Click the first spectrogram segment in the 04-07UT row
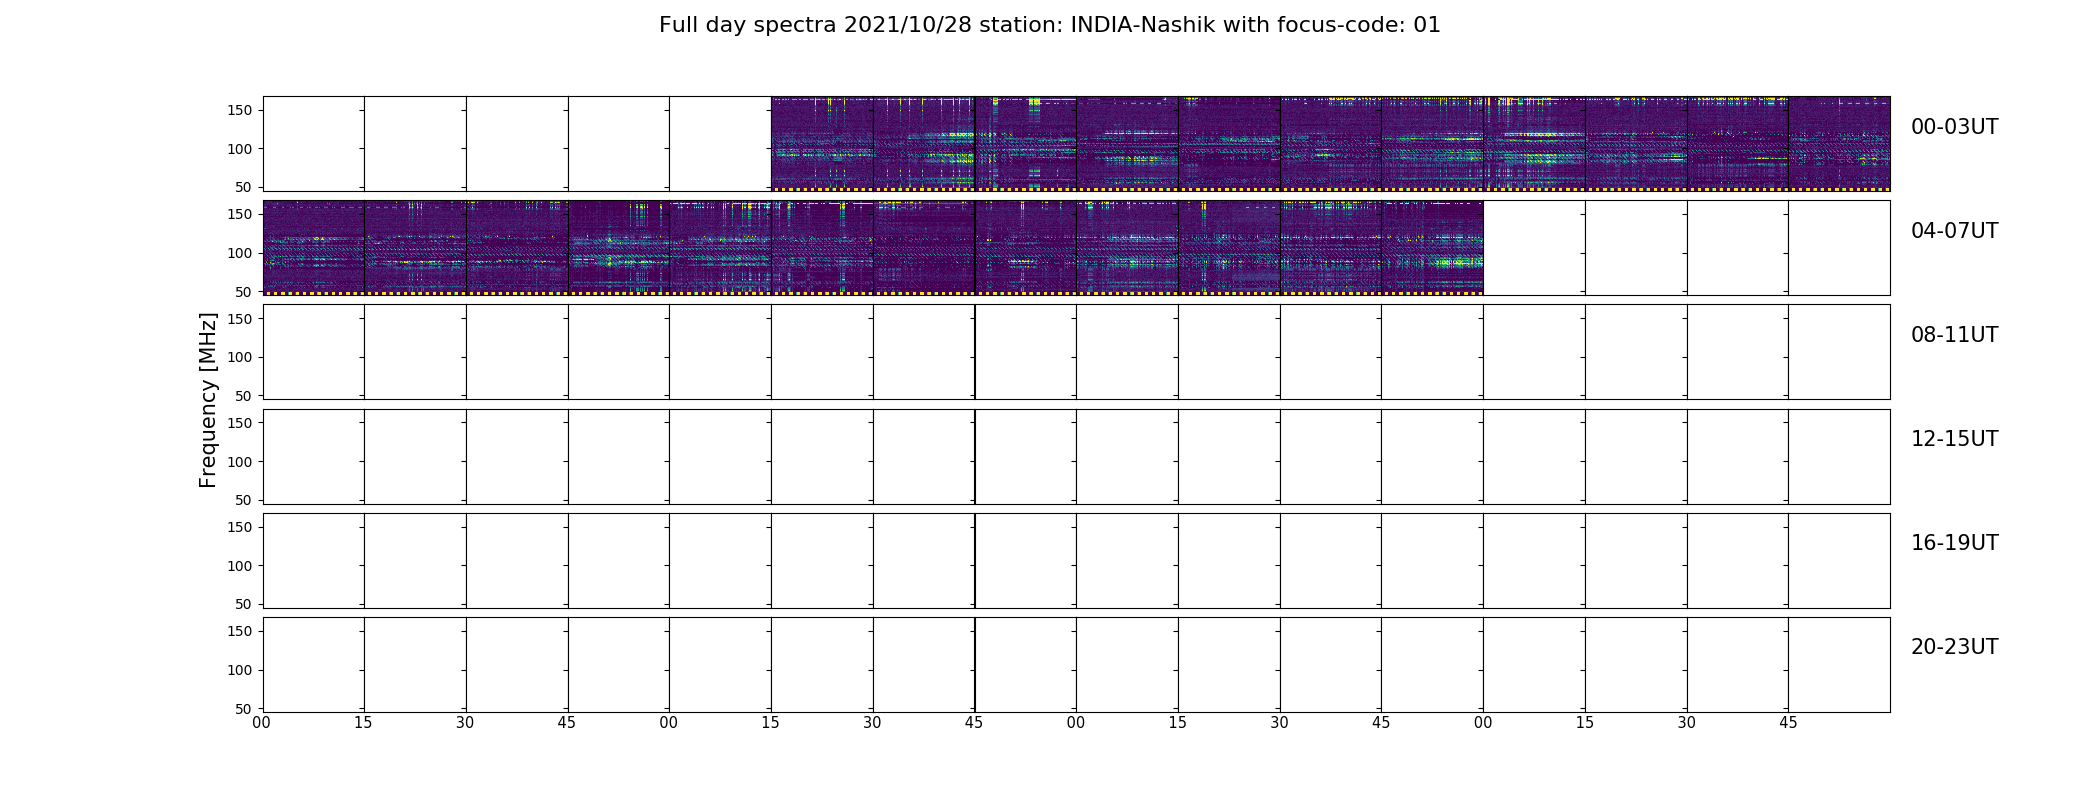Screen dimensions: 2100x800 coord(314,247)
